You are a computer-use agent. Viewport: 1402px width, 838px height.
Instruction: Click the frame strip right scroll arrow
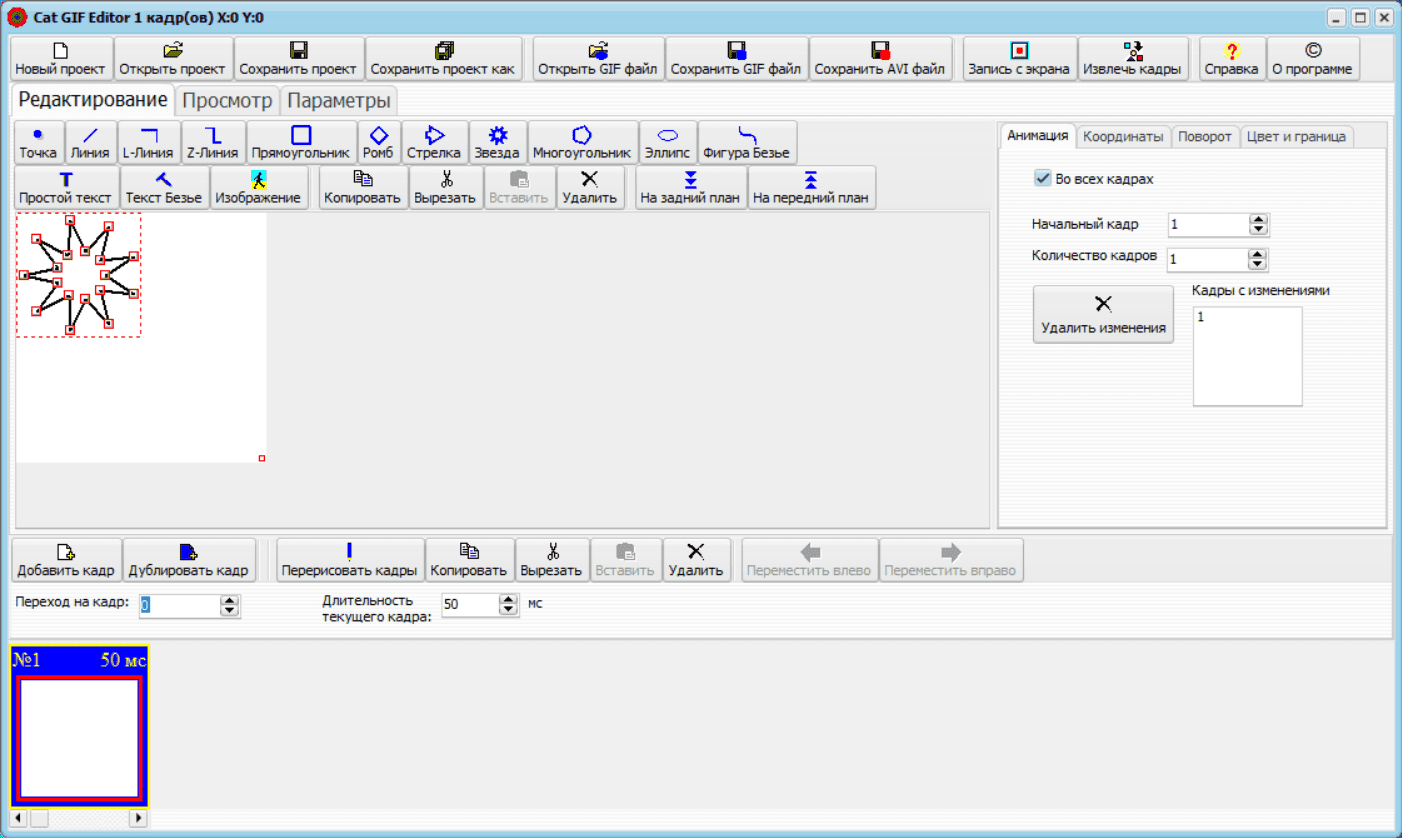point(138,818)
